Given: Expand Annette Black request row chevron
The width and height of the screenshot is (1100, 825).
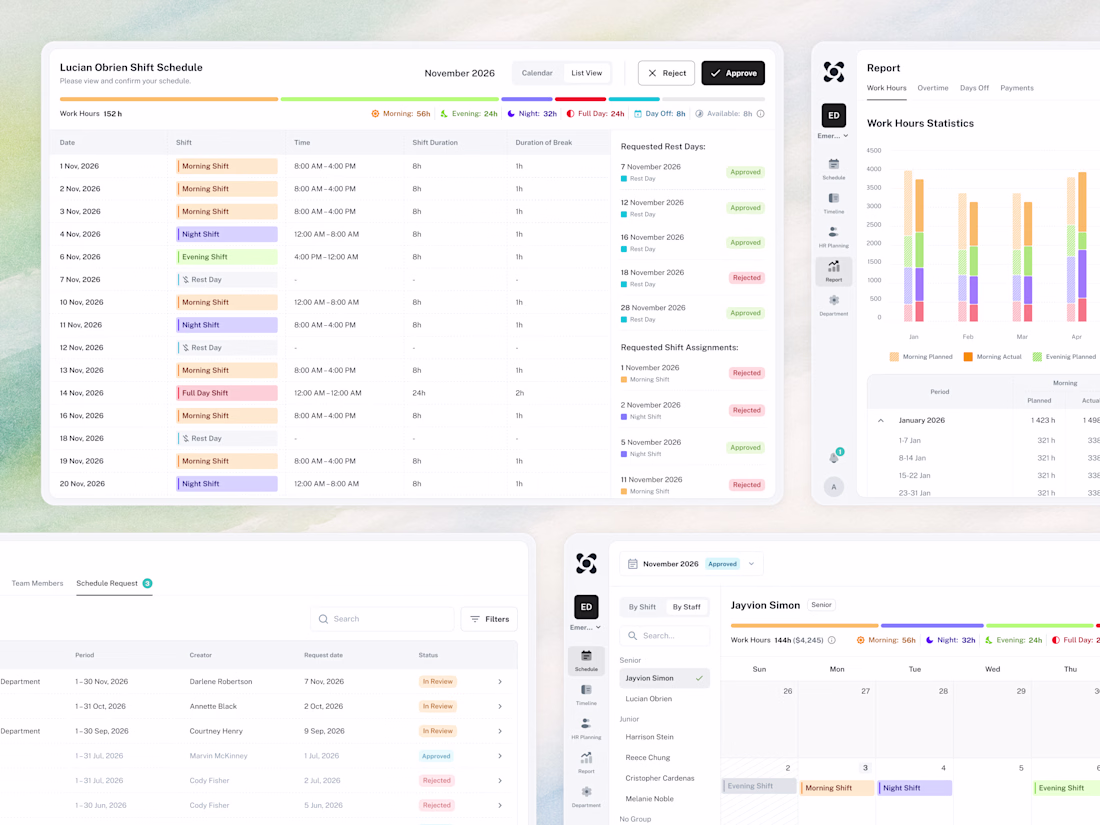Looking at the screenshot, I should [x=500, y=706].
